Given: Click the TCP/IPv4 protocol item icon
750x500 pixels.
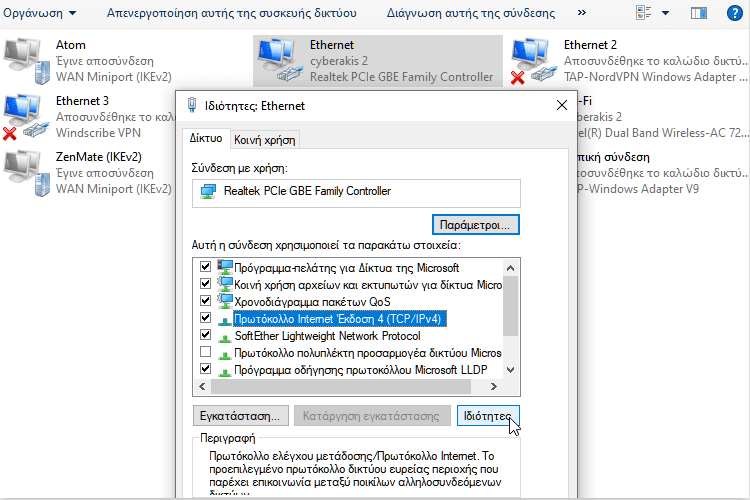Looking at the screenshot, I should (x=225, y=322).
